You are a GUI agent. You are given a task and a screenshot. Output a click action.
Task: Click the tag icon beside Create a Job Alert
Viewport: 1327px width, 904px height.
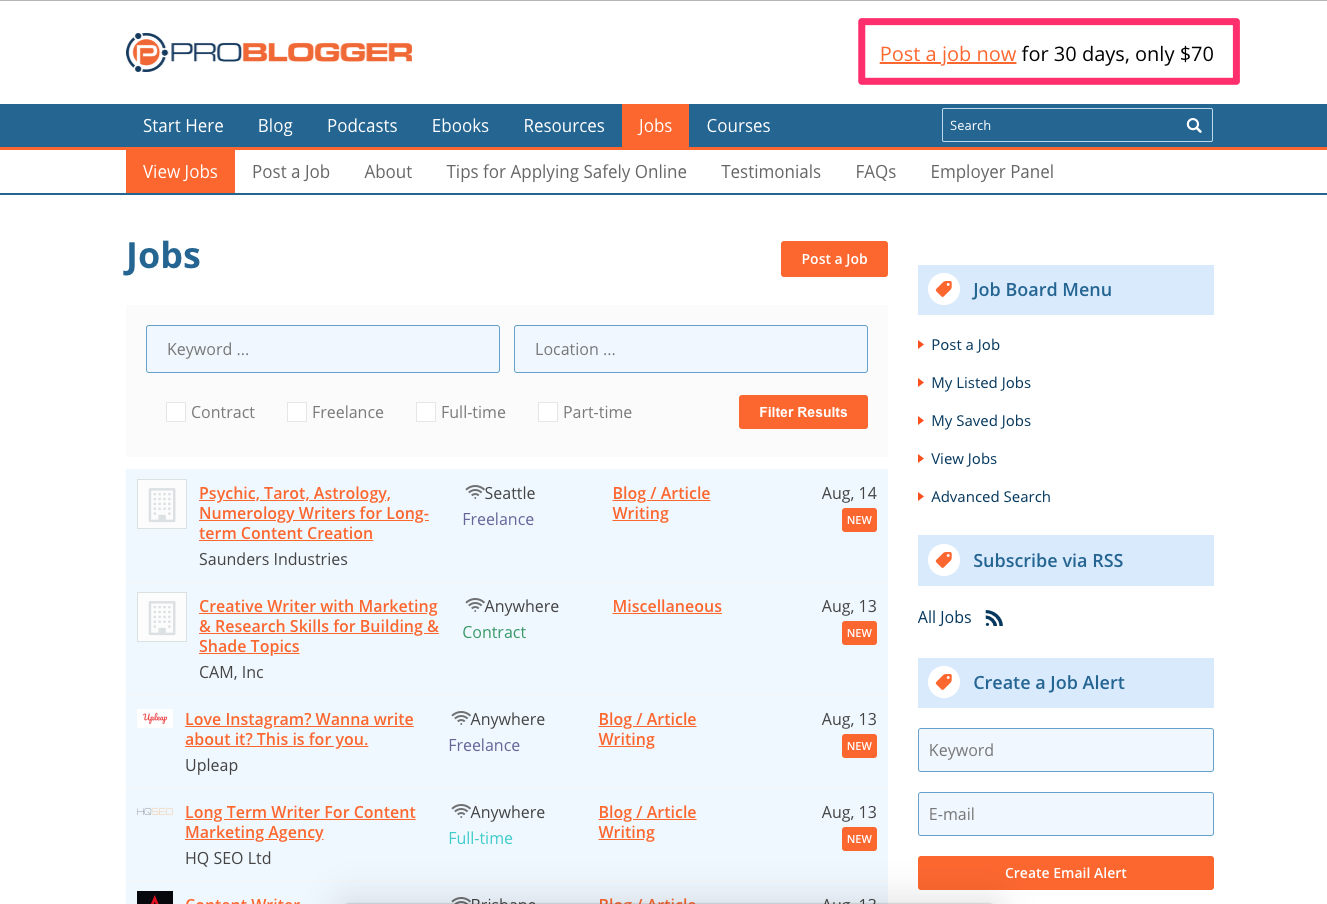point(943,683)
